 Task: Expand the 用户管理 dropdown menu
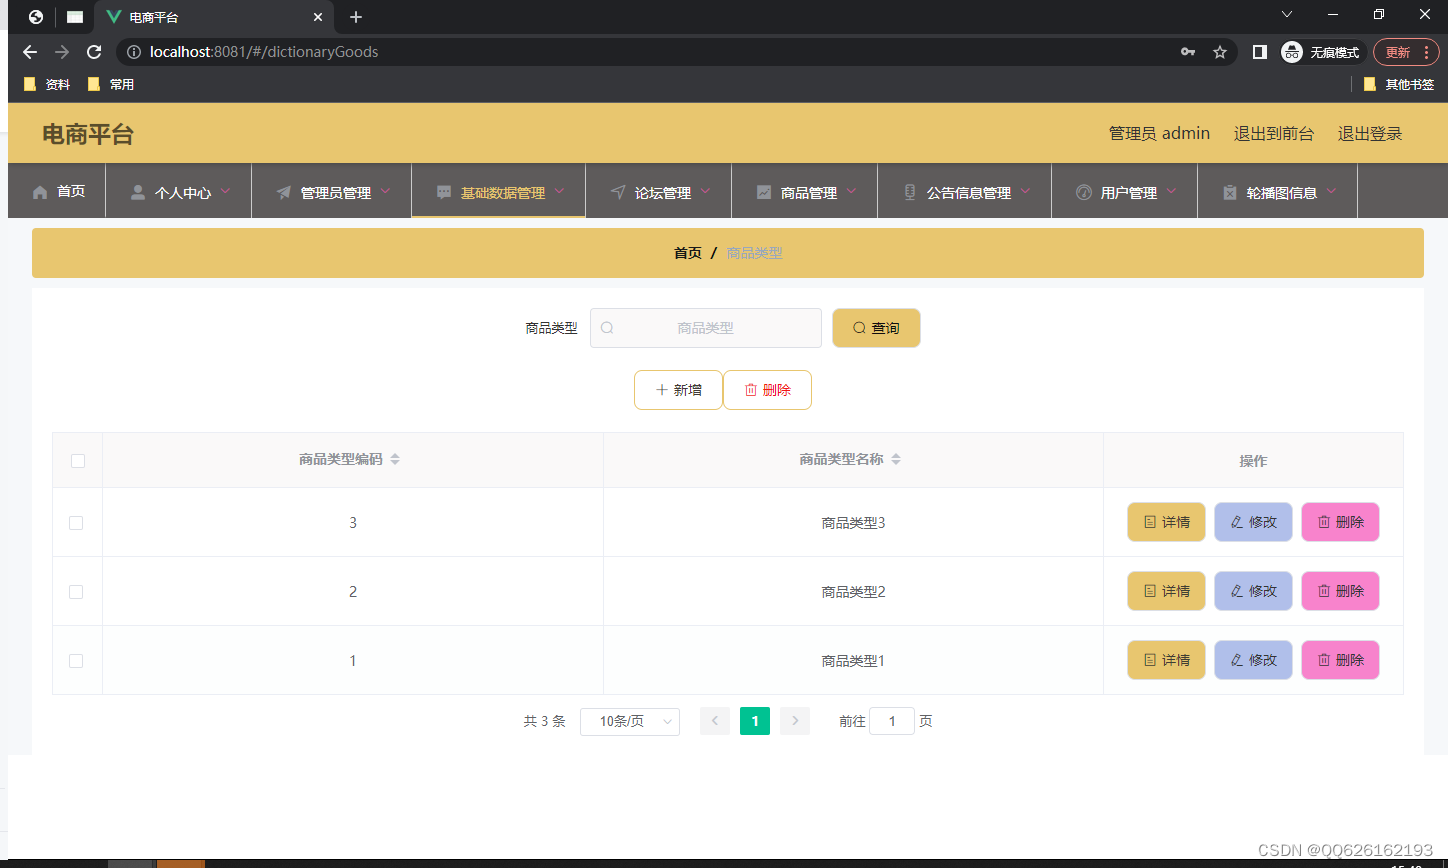pos(1125,192)
